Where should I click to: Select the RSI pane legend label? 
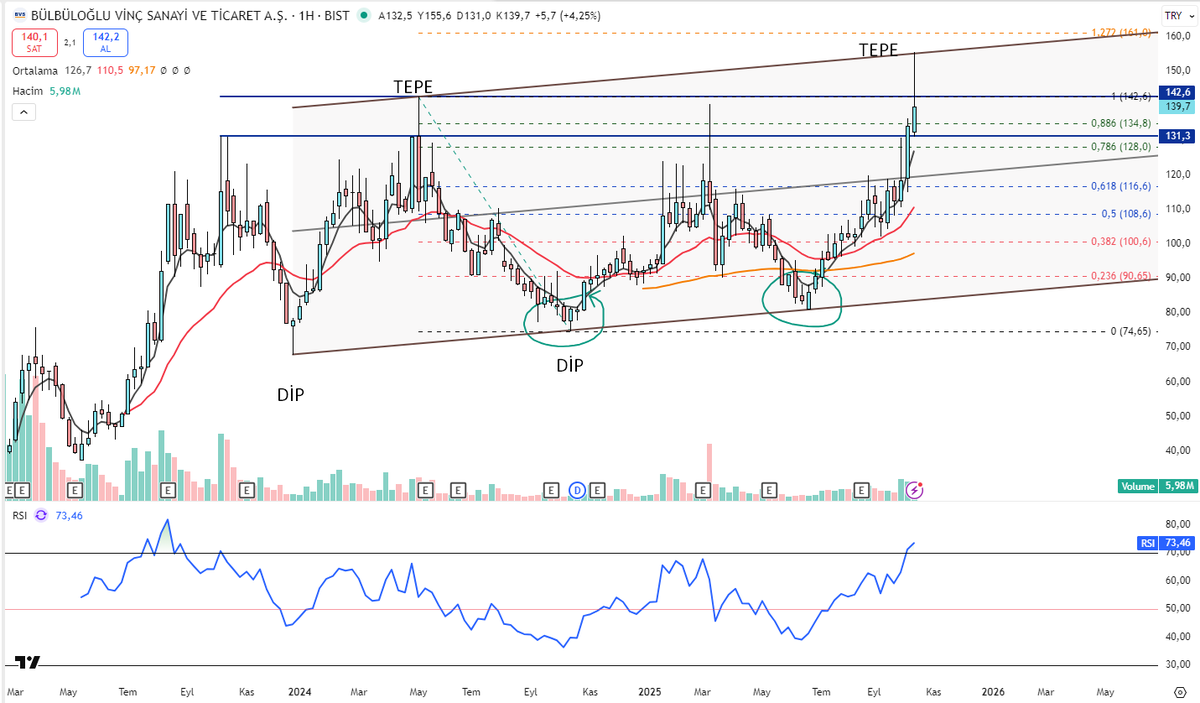point(18,515)
